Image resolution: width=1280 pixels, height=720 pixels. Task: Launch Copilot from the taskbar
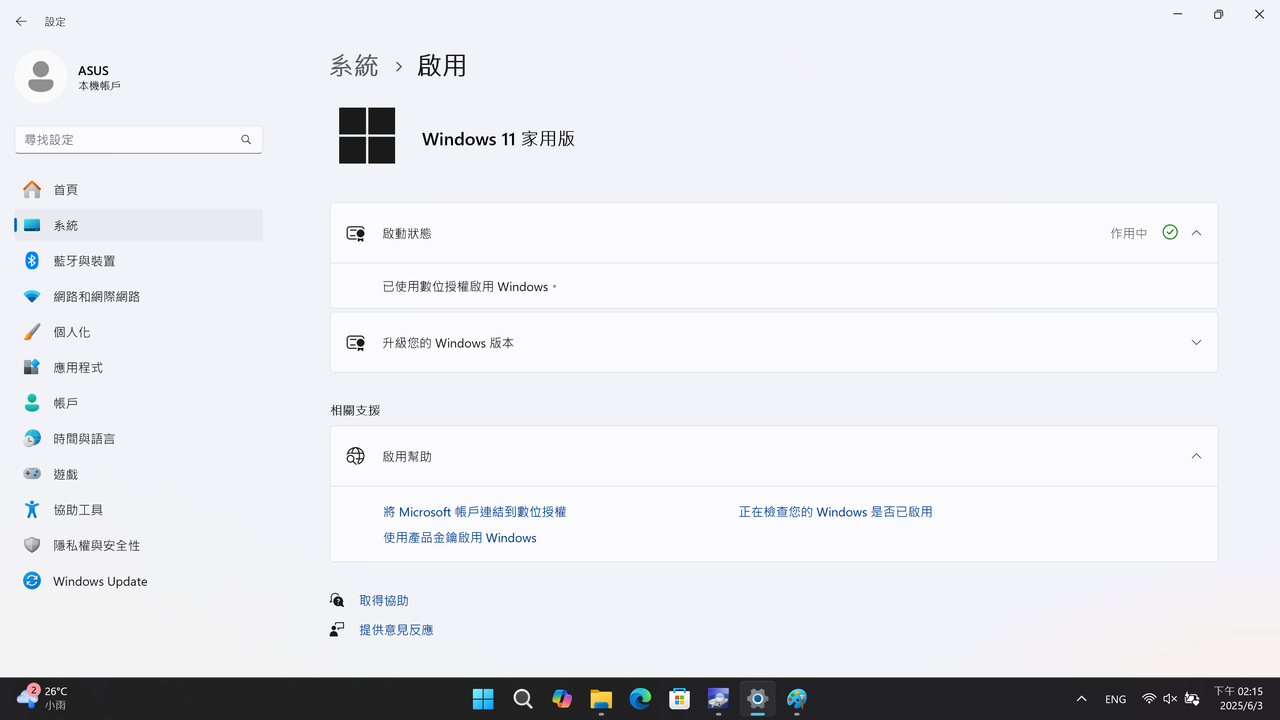coord(561,699)
